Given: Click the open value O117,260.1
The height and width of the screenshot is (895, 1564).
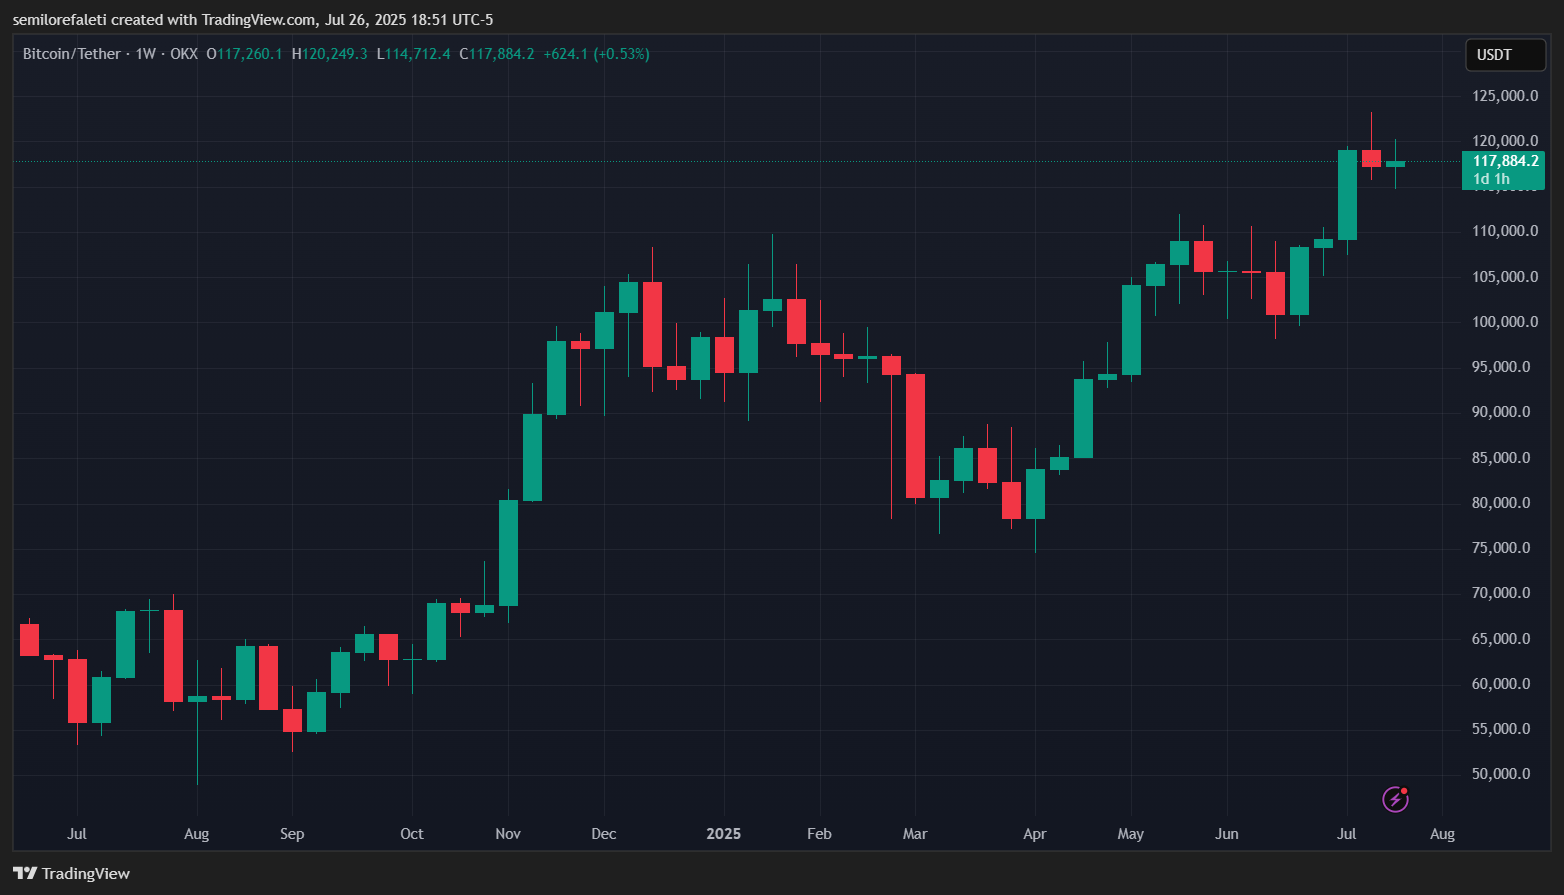Looking at the screenshot, I should coord(244,54).
